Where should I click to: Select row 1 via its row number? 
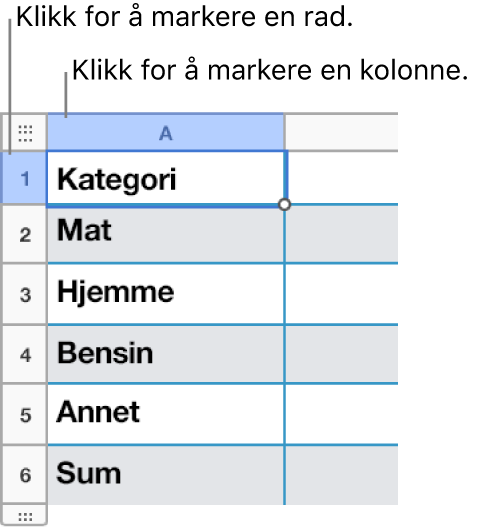pos(25,178)
